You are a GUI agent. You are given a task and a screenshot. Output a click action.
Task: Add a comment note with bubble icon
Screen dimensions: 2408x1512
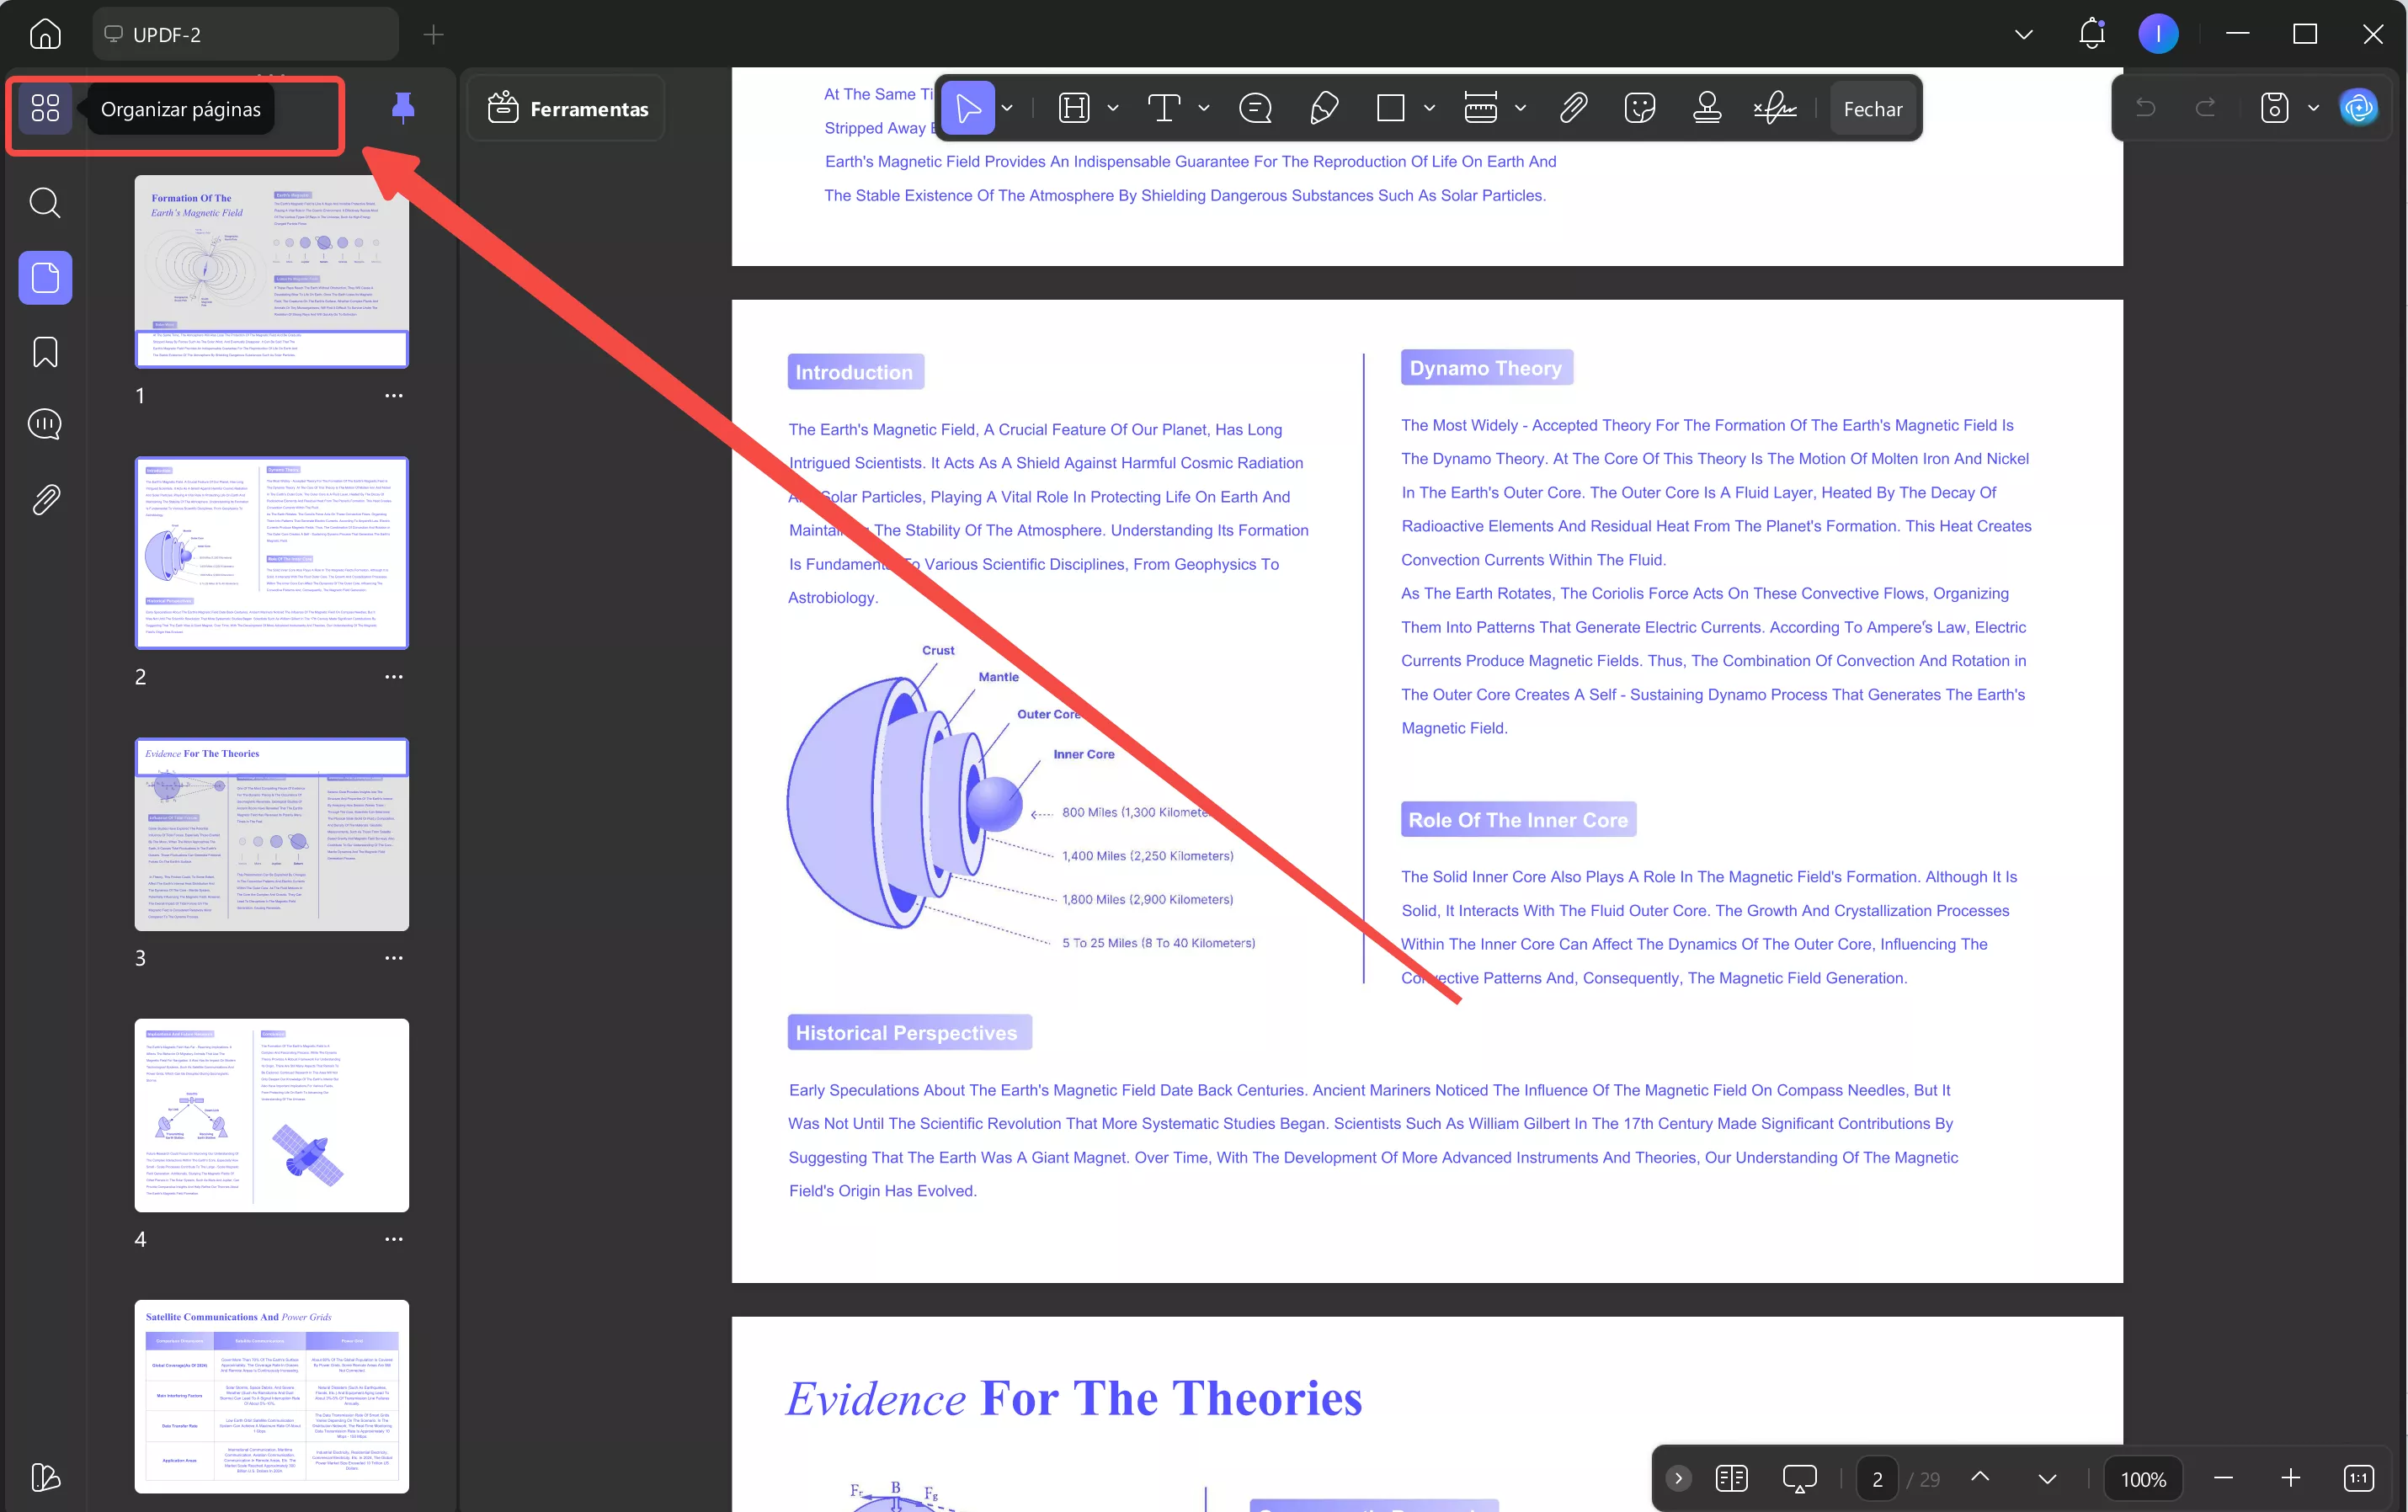(x=1254, y=108)
